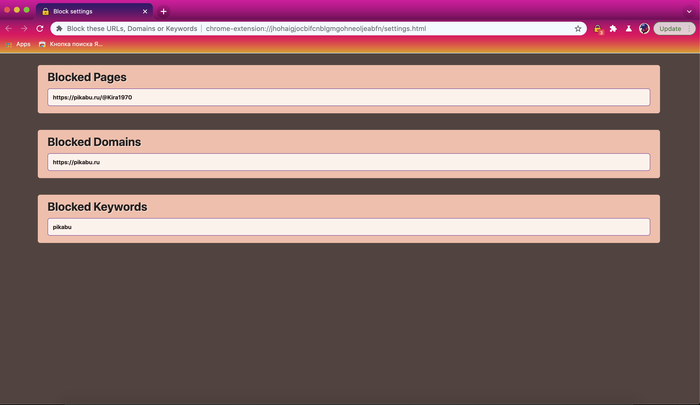Open the user profile avatar

[644, 29]
